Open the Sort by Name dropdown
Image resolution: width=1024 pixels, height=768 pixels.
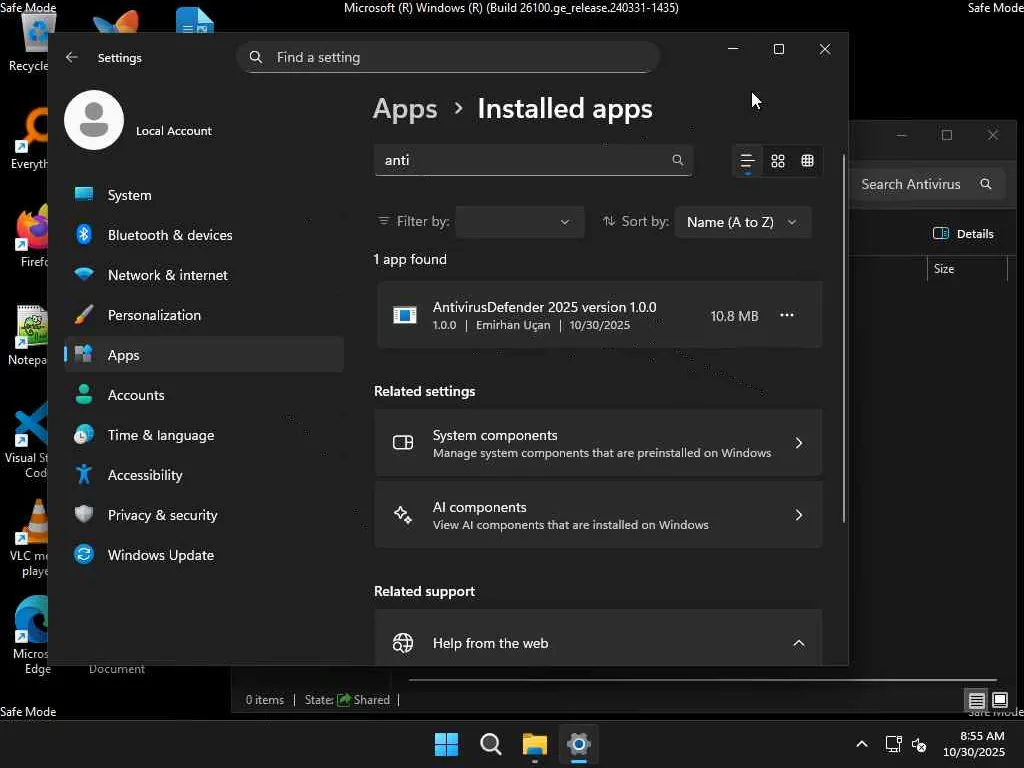point(742,222)
